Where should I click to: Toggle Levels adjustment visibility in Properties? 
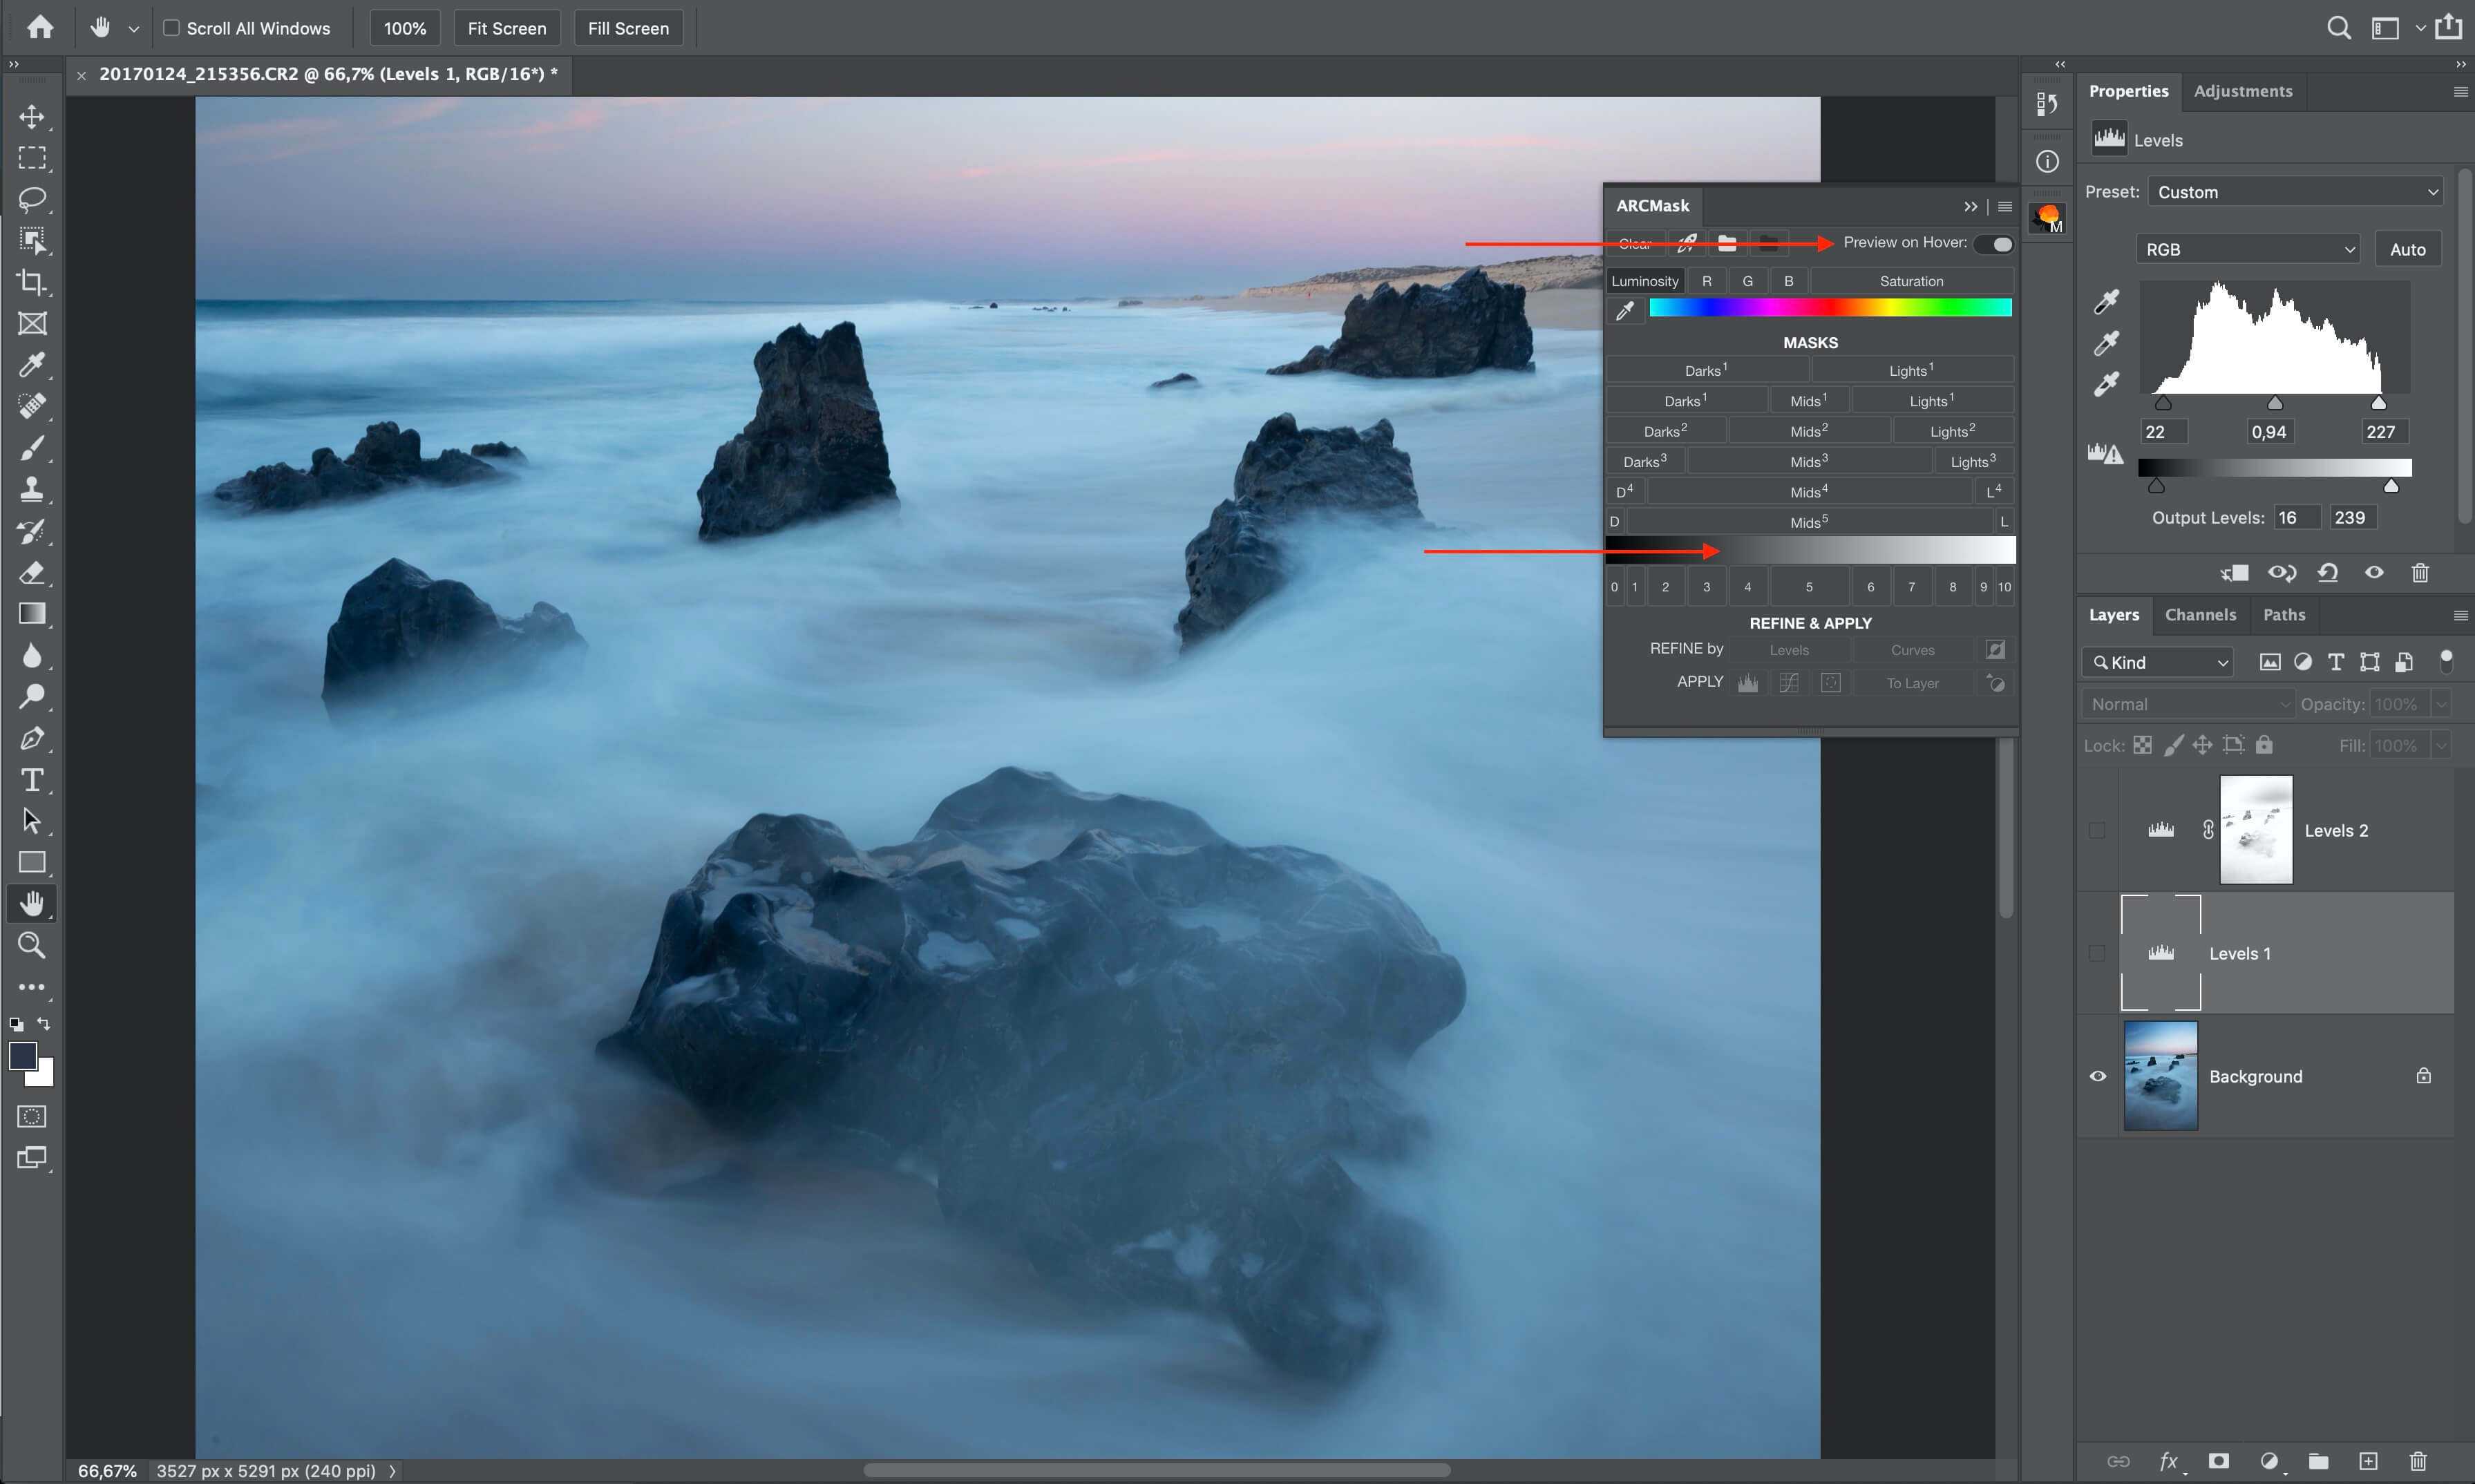(2374, 573)
